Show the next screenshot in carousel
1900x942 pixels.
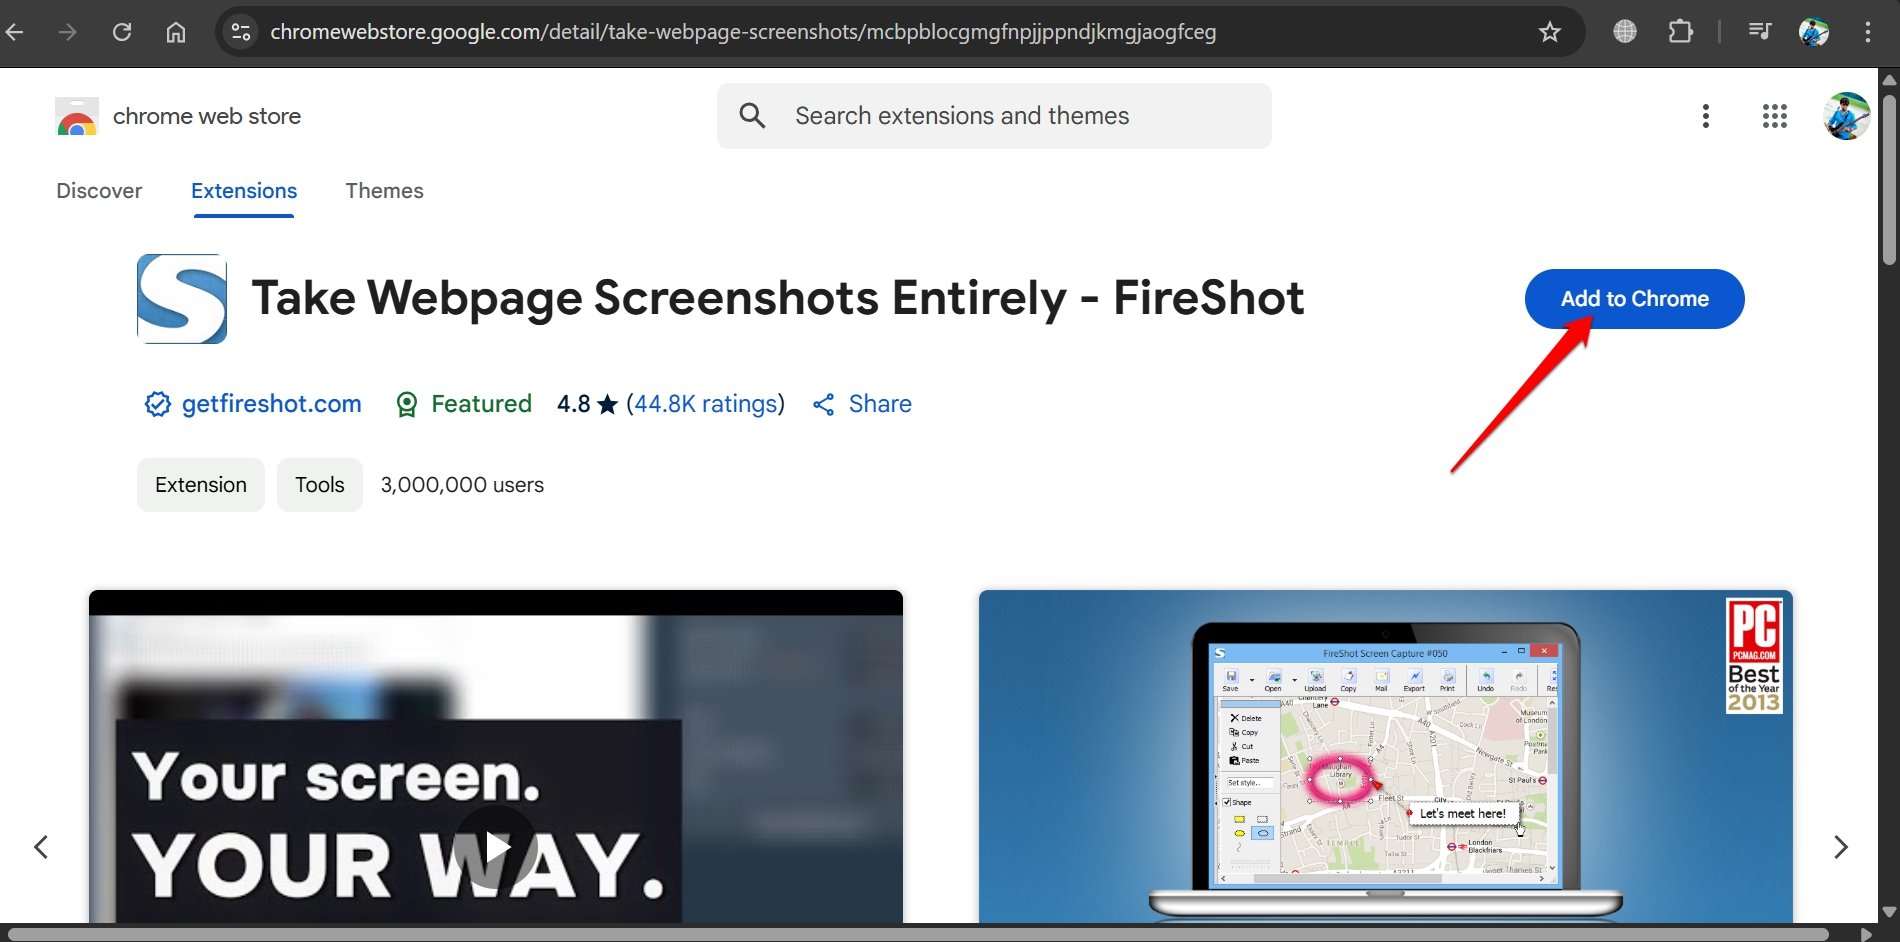[1841, 847]
